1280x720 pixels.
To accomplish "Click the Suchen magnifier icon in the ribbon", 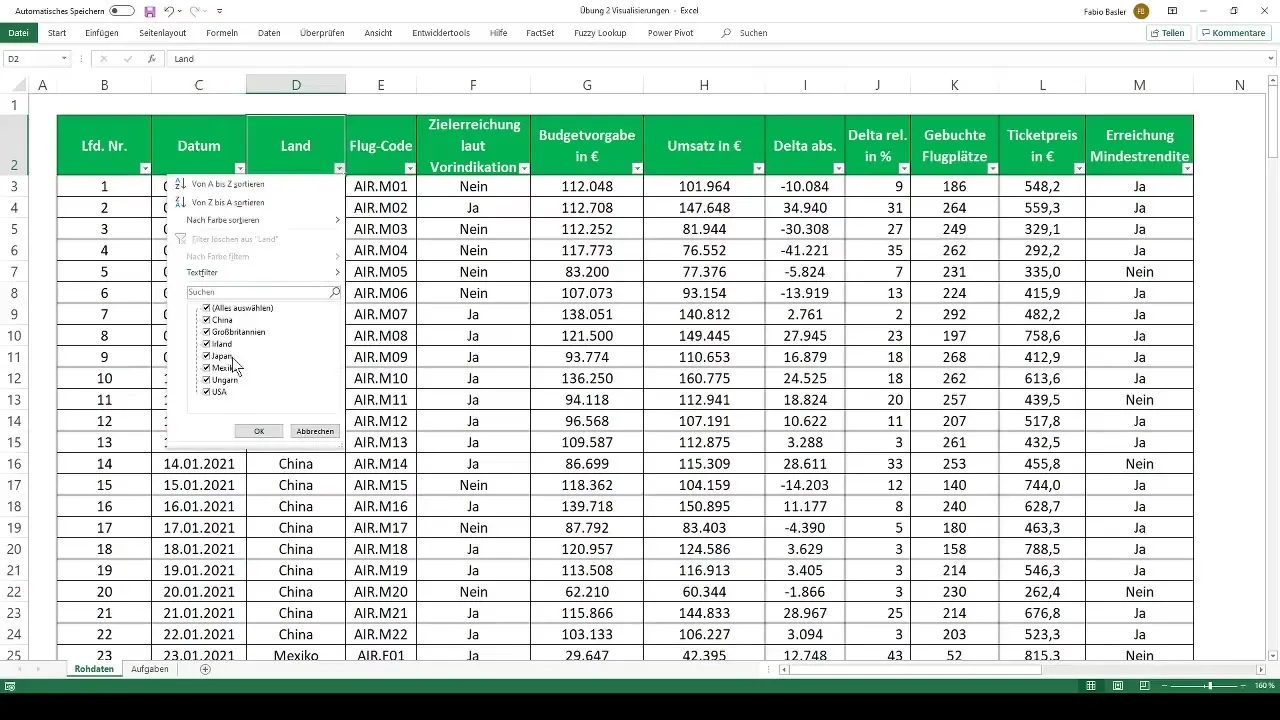I will click(726, 33).
